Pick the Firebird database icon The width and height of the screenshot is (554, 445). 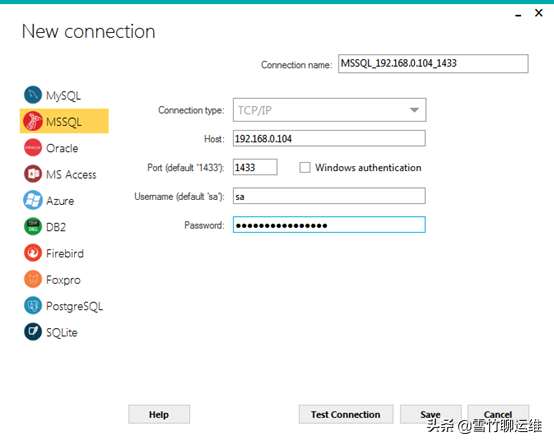(33, 253)
